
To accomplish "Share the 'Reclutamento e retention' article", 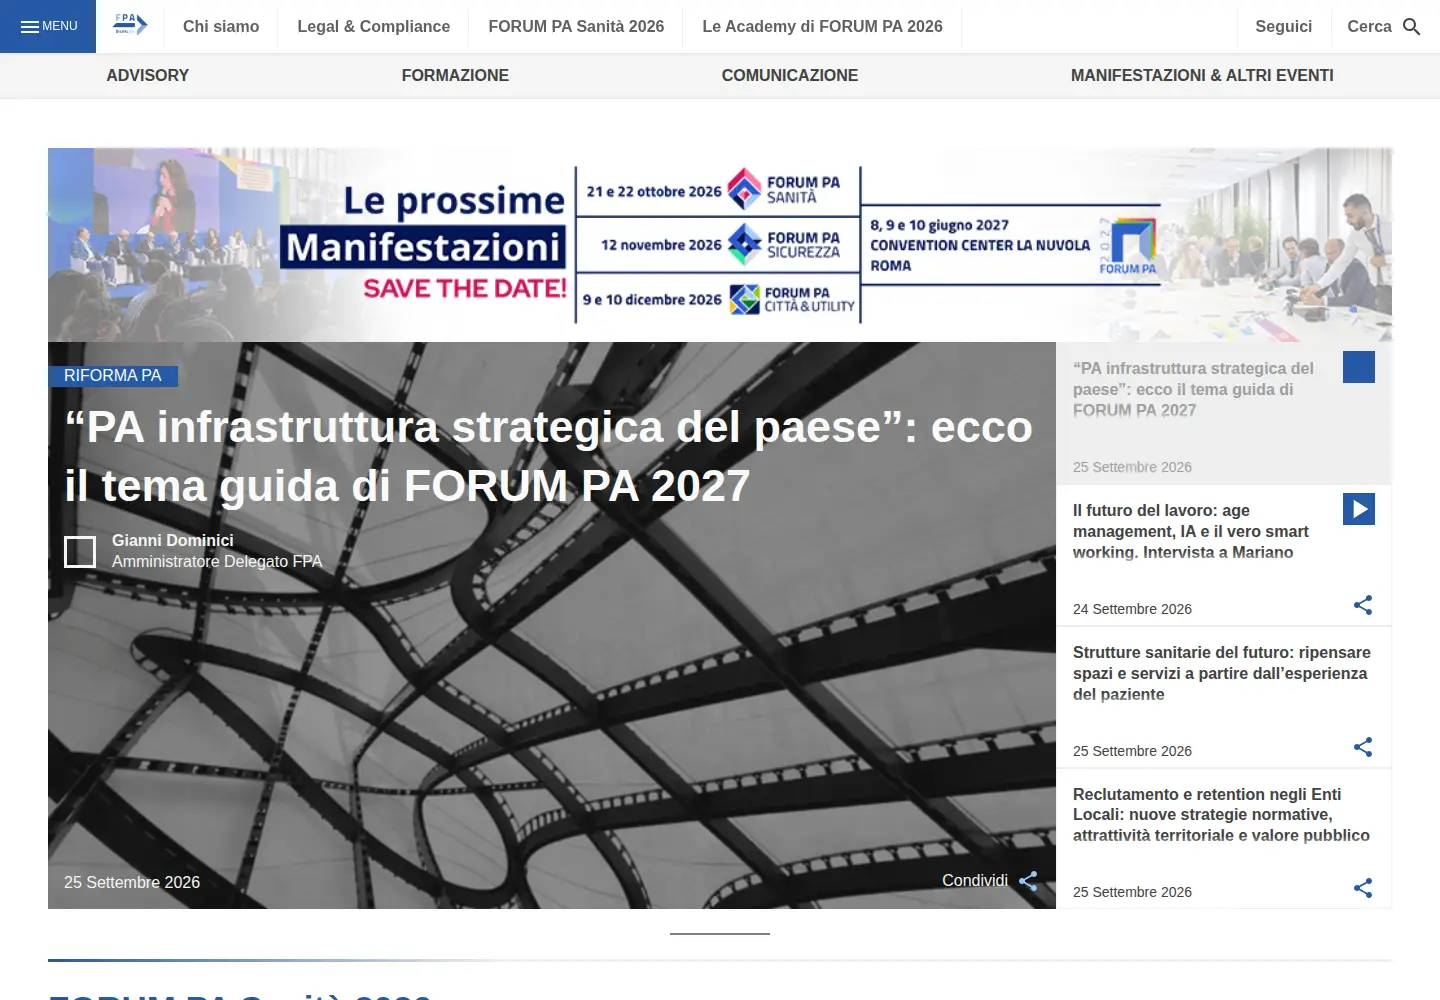I will coord(1363,888).
